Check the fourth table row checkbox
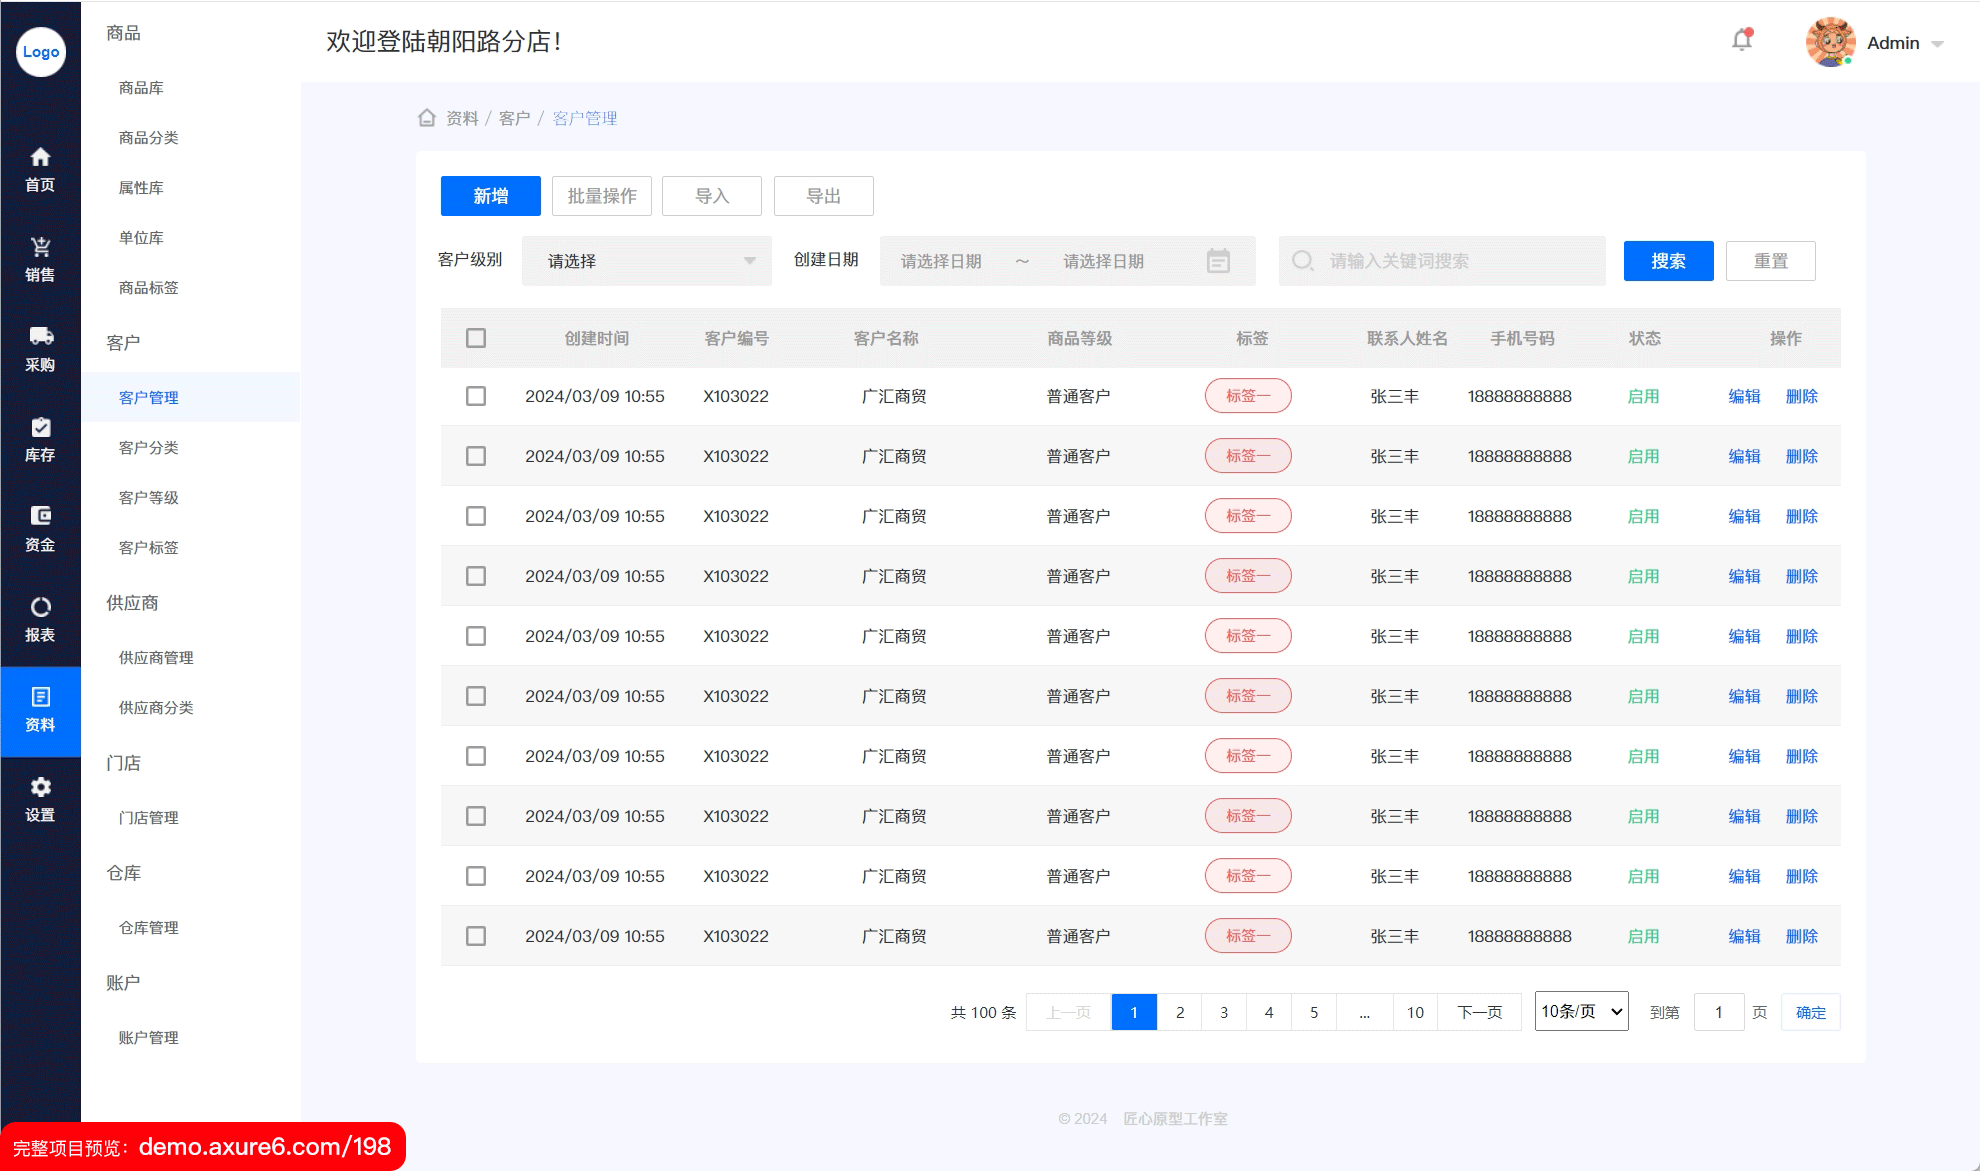The width and height of the screenshot is (1980, 1171). (476, 576)
